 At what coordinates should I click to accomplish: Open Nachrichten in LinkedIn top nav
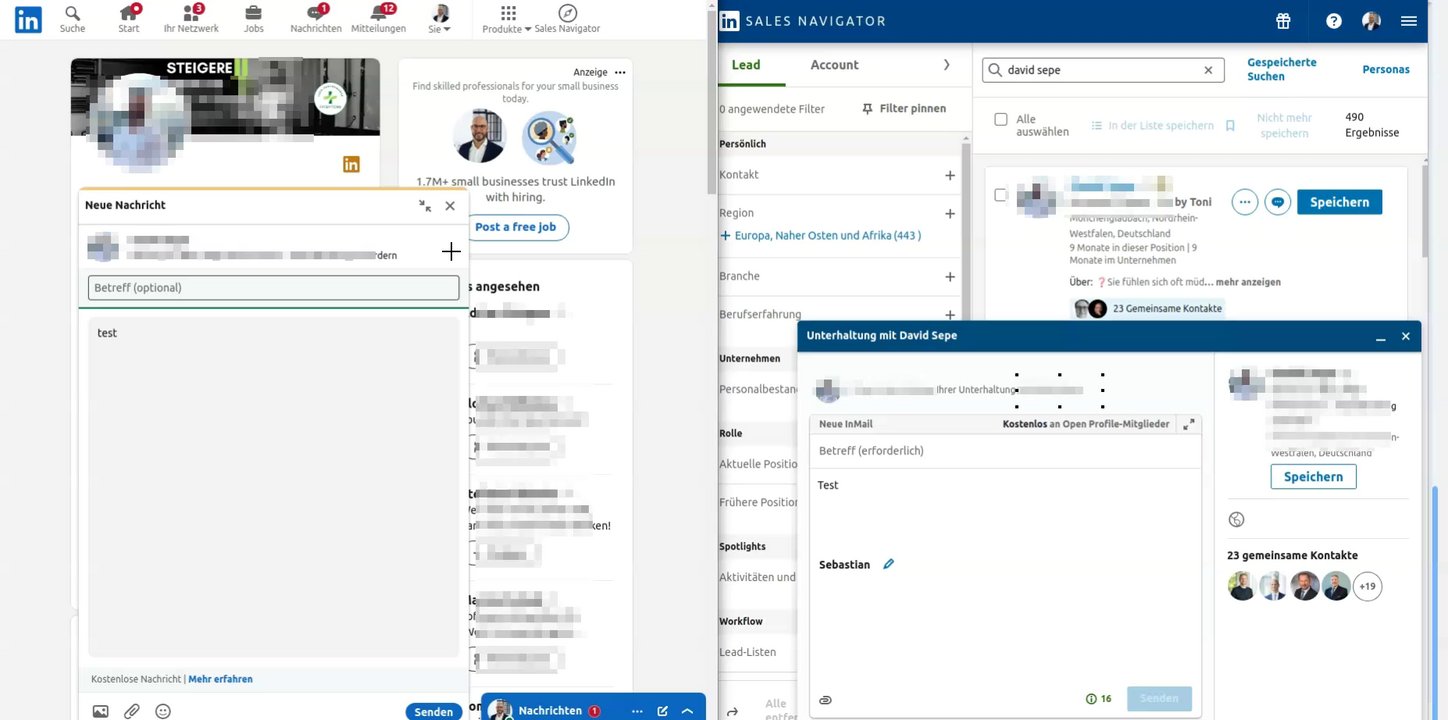tap(316, 19)
